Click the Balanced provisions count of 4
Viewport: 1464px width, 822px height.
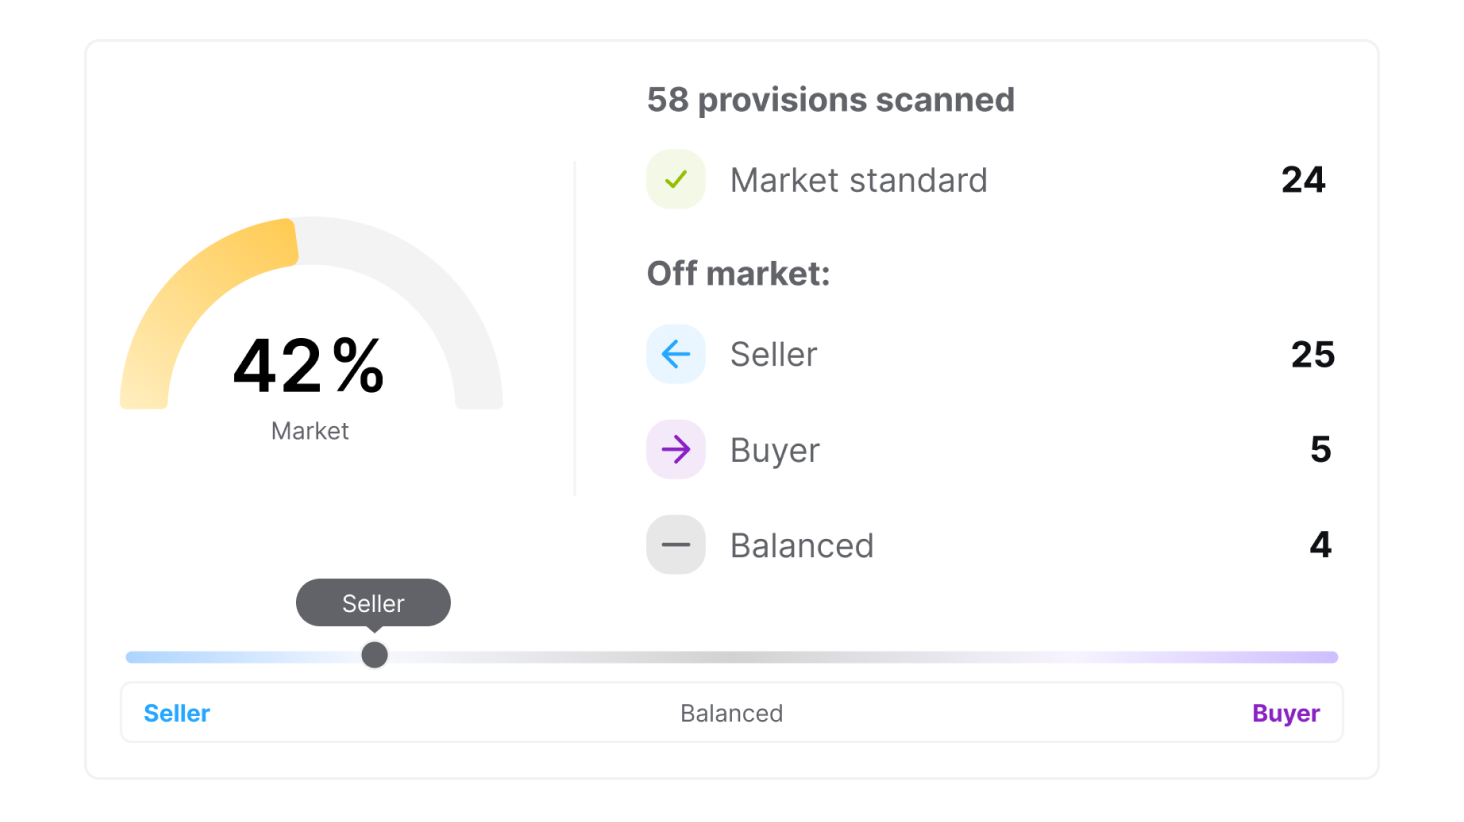pos(1320,545)
